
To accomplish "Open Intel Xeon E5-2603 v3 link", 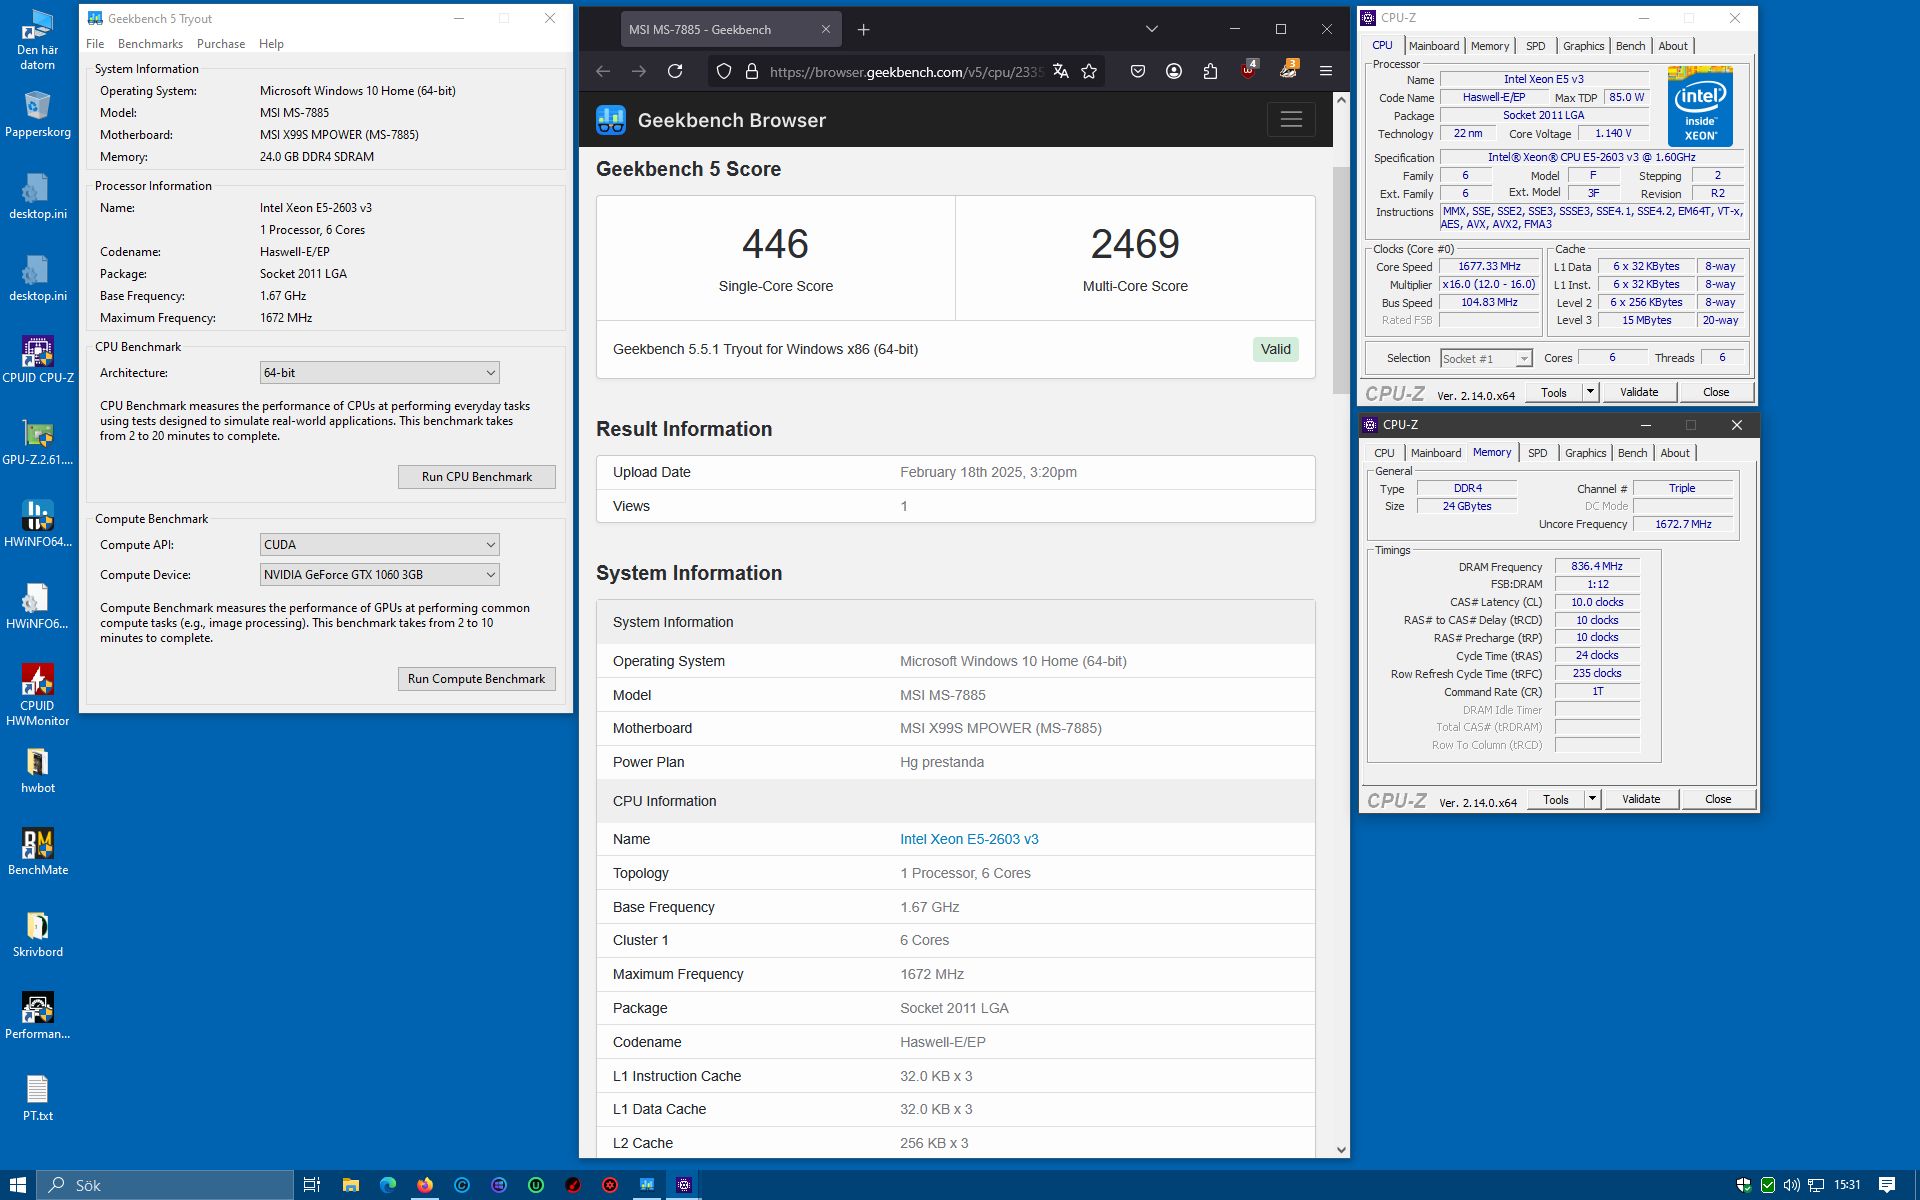I will (x=969, y=839).
